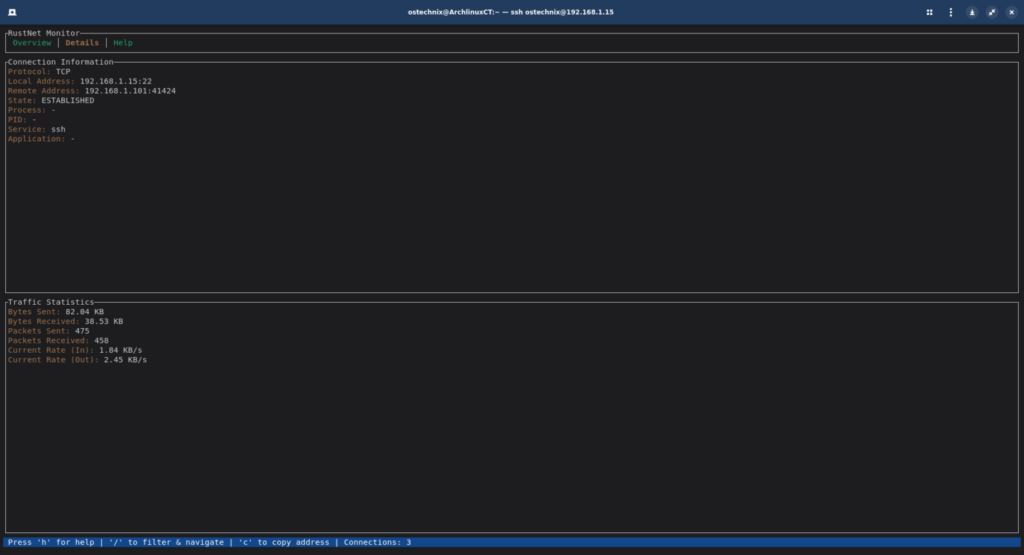
Task: Switch to the Overview tab
Action: pyautogui.click(x=32, y=43)
